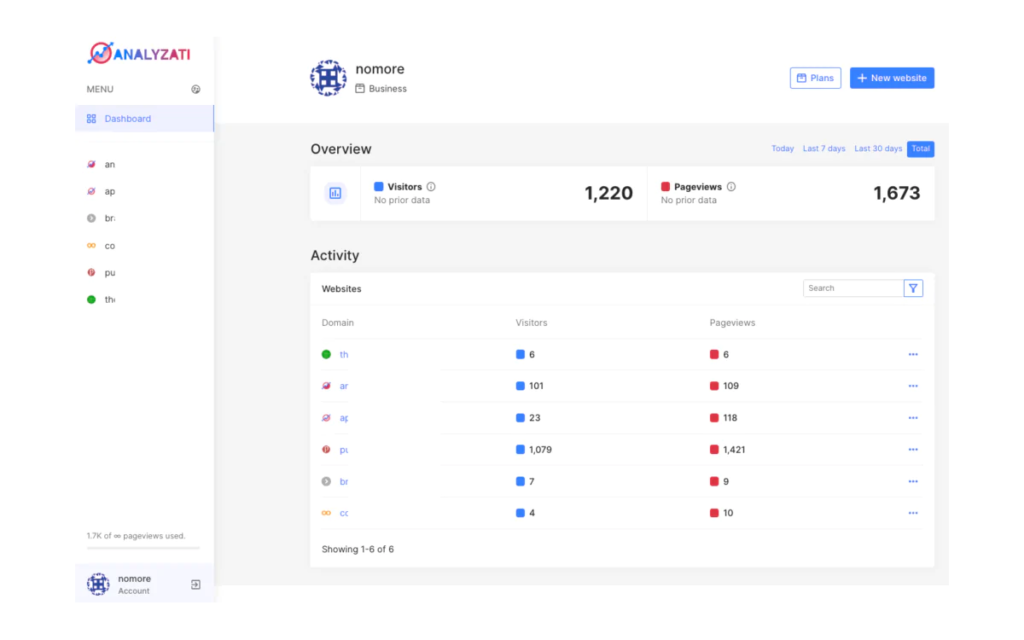This screenshot has width=1024, height=640.
Task: Click the logout icon beside nomore Account
Action: tap(195, 584)
